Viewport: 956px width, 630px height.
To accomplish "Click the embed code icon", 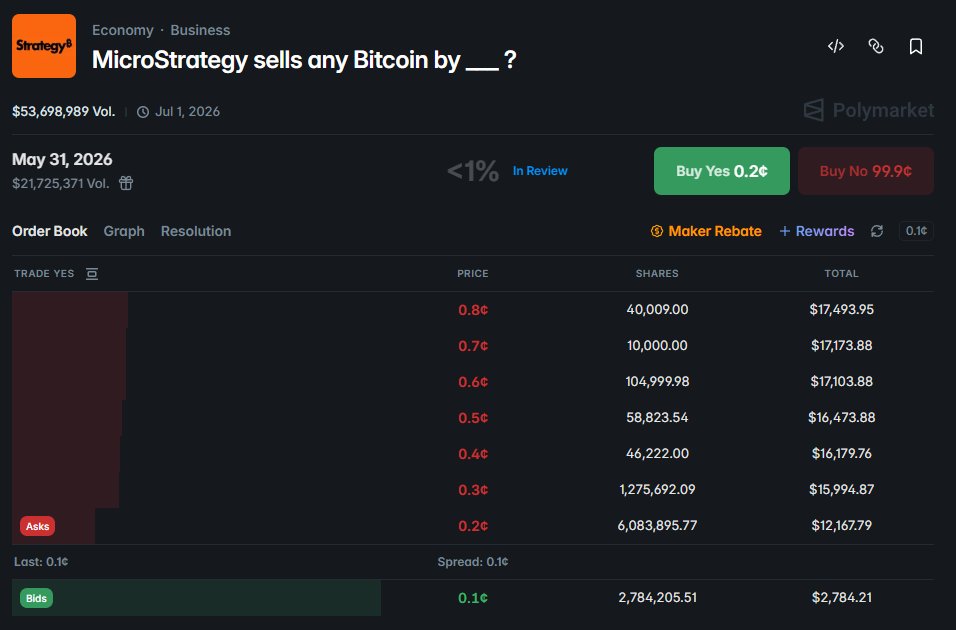I will [x=836, y=46].
